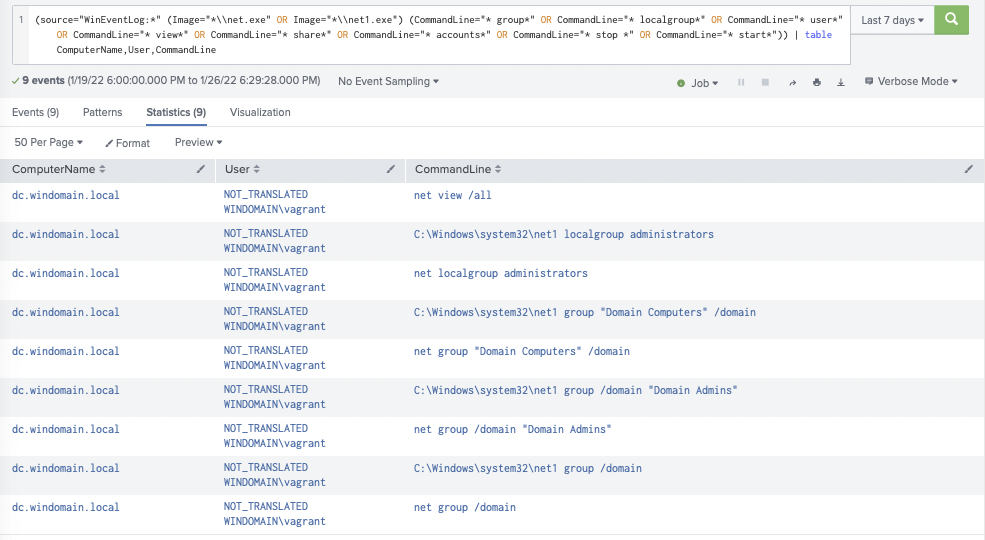The image size is (985, 540).
Task: Open the Last 7 days time picker
Action: 892,20
